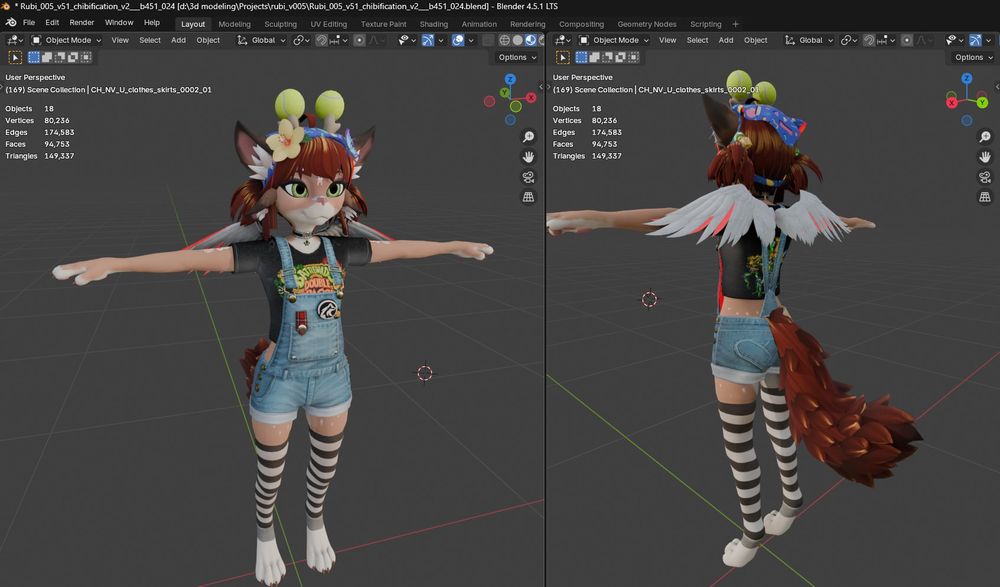1000x587 pixels.
Task: Open pivot point dropdown in left viewport
Action: point(301,40)
